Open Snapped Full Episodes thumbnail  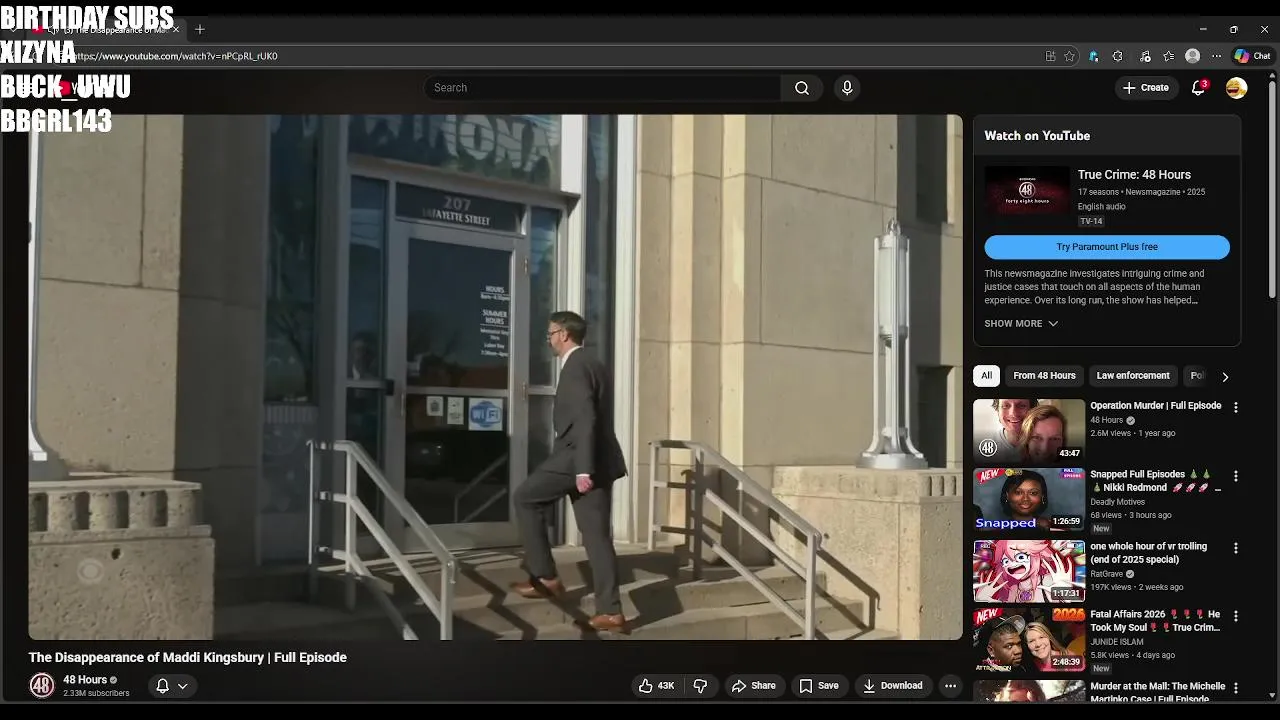click(x=1029, y=499)
